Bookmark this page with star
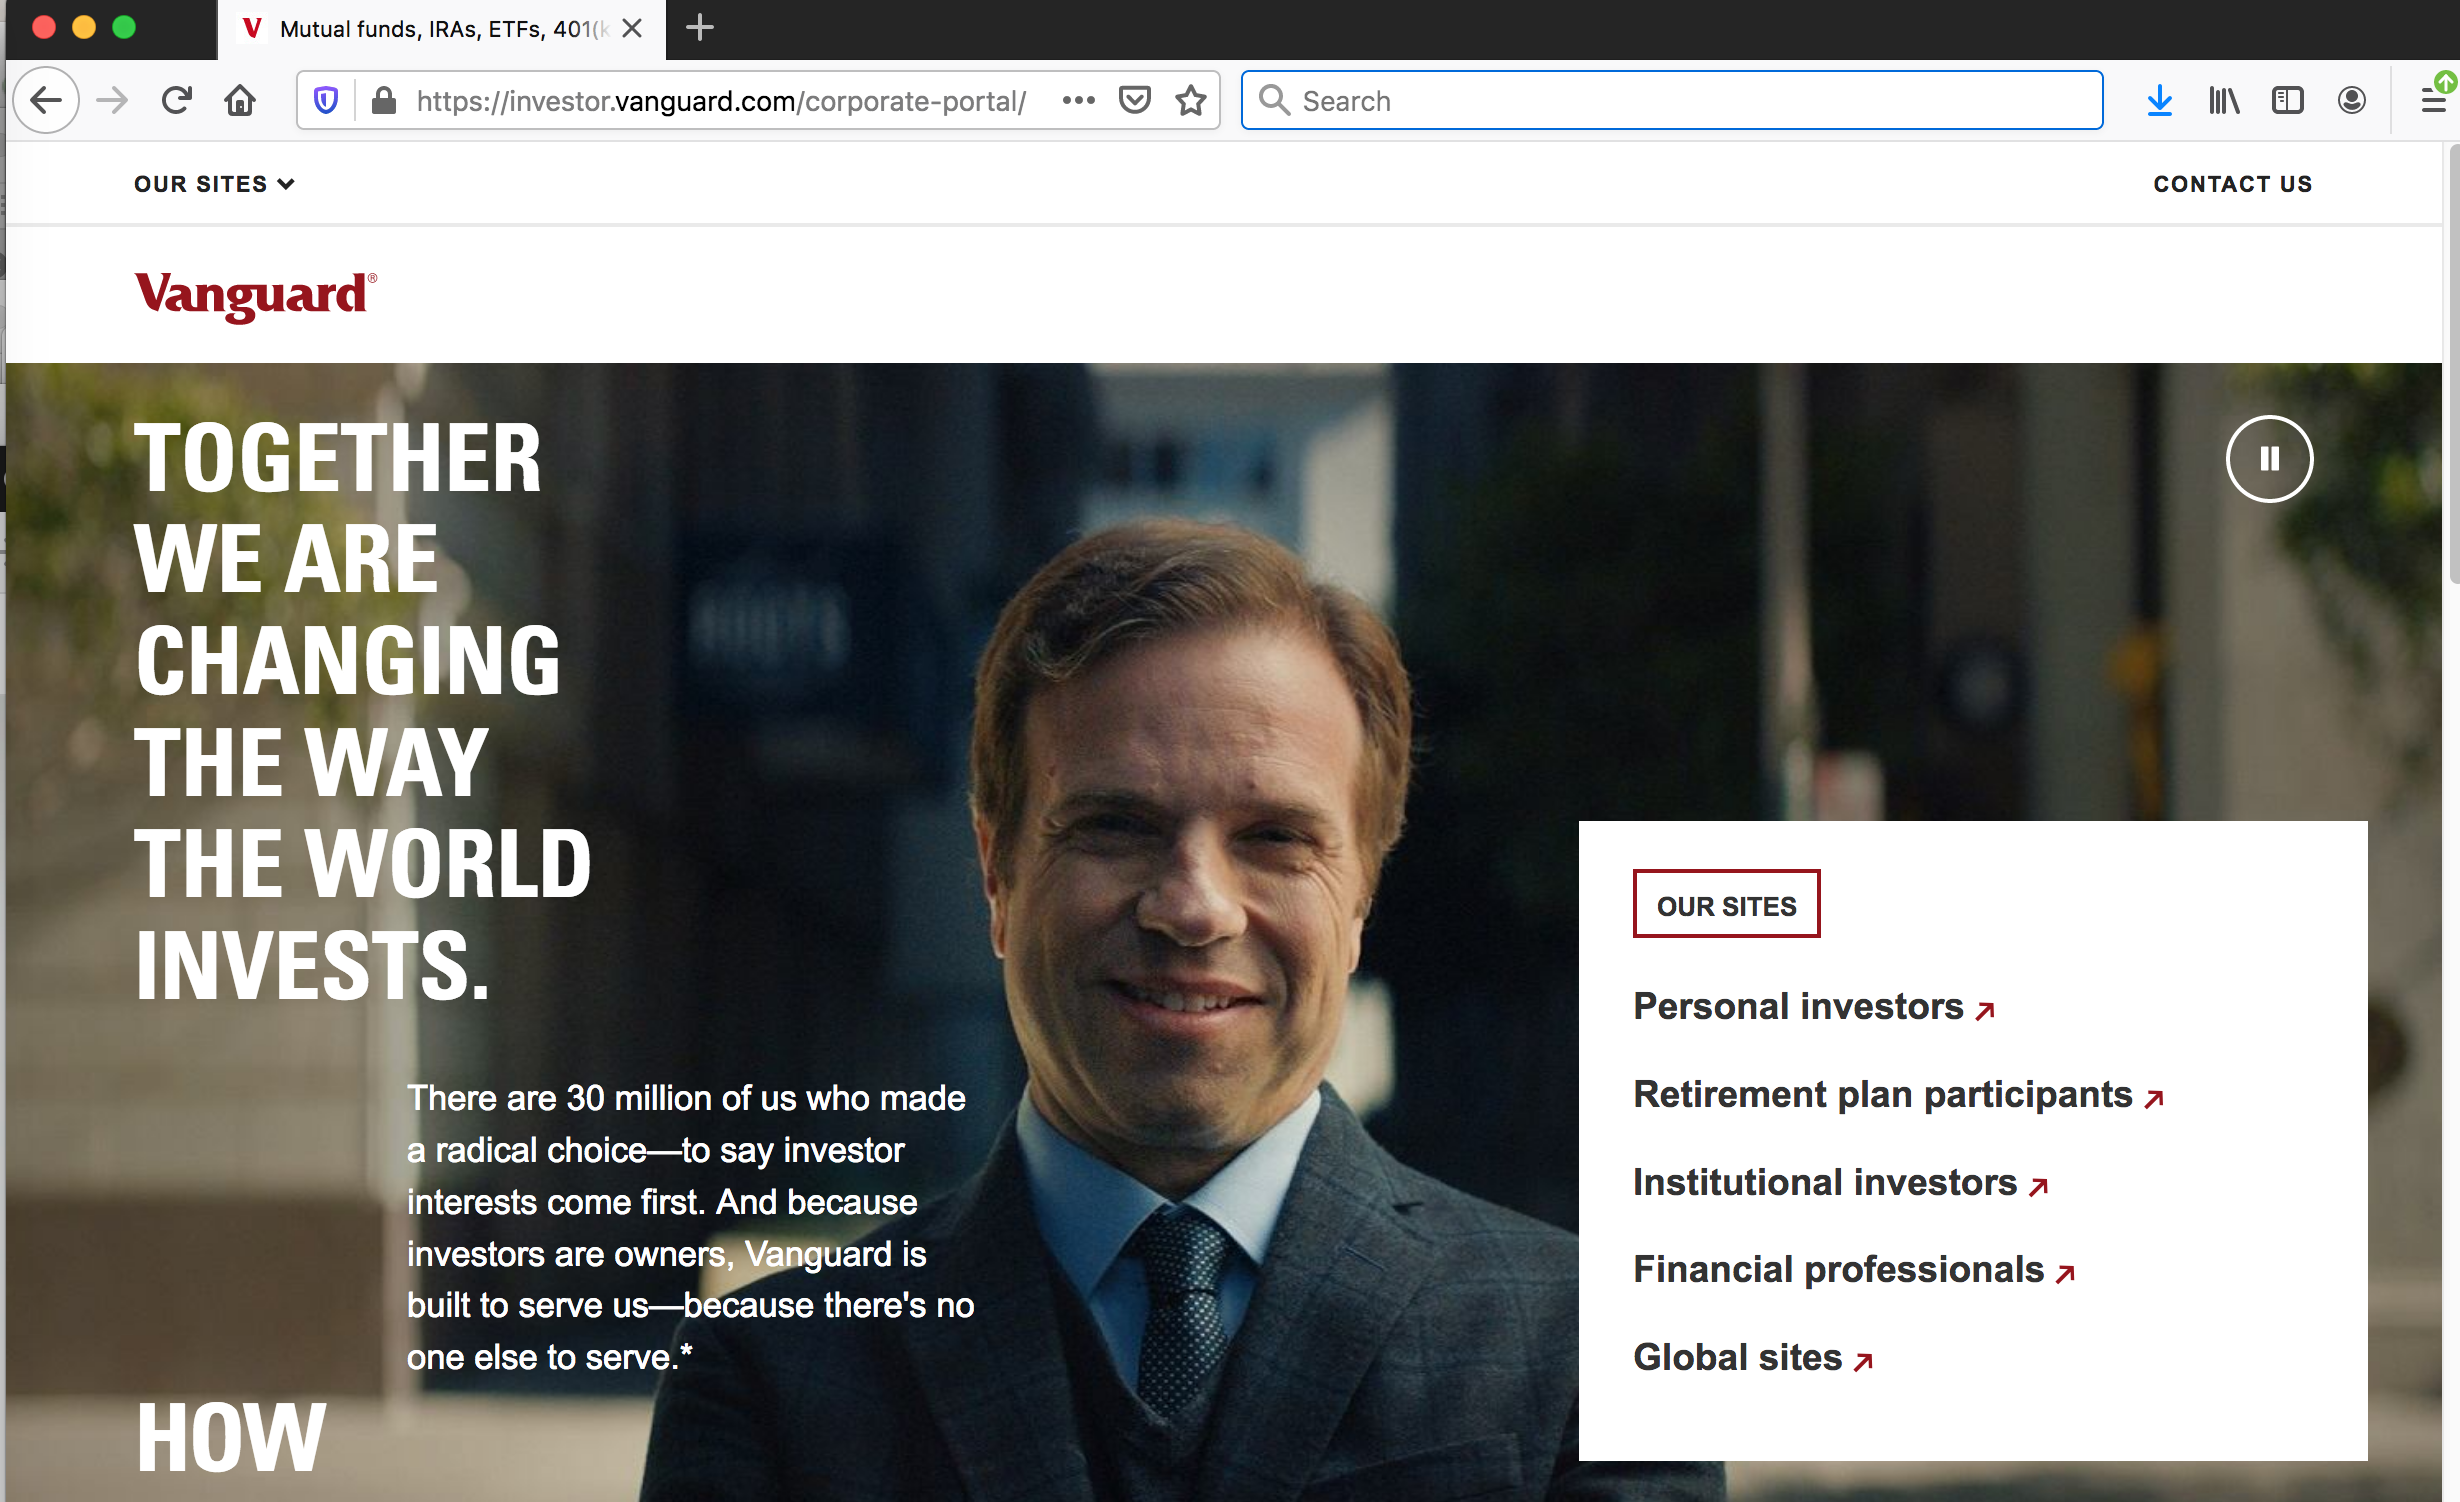Image resolution: width=2460 pixels, height=1502 pixels. 1190,100
